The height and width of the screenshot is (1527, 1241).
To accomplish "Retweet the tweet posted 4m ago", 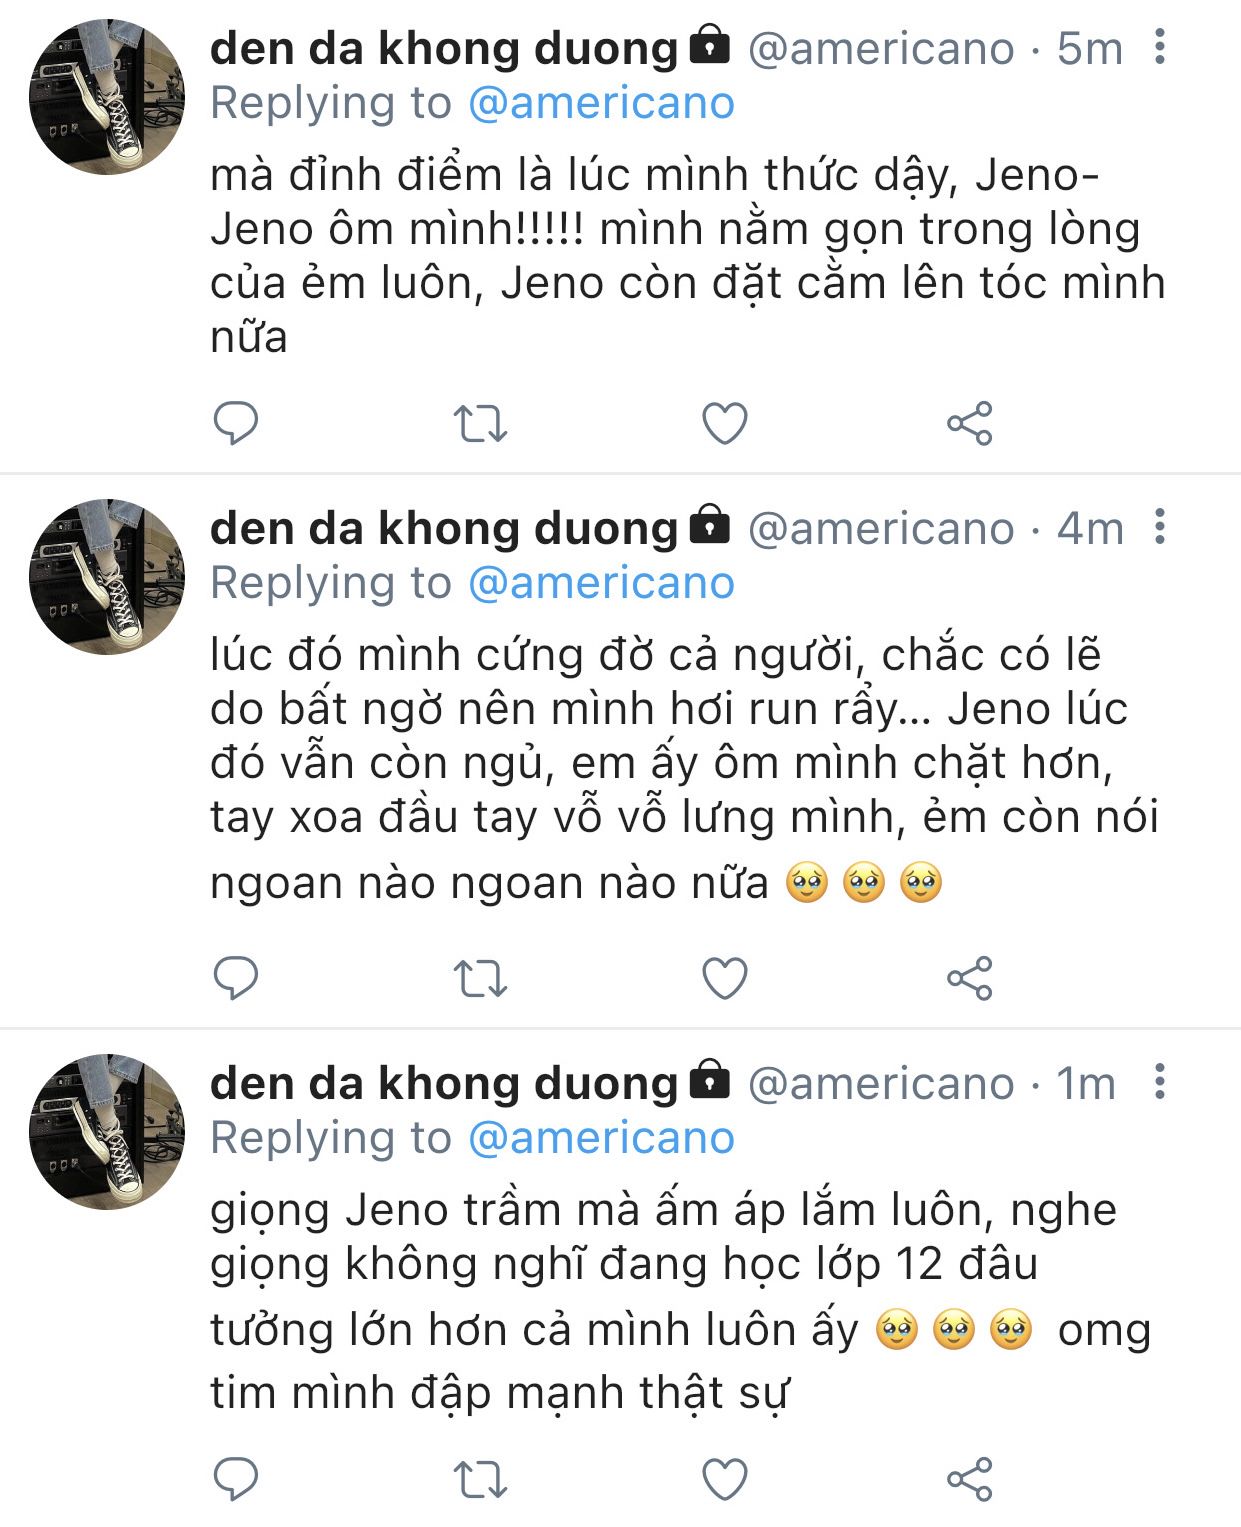I will [x=481, y=978].
